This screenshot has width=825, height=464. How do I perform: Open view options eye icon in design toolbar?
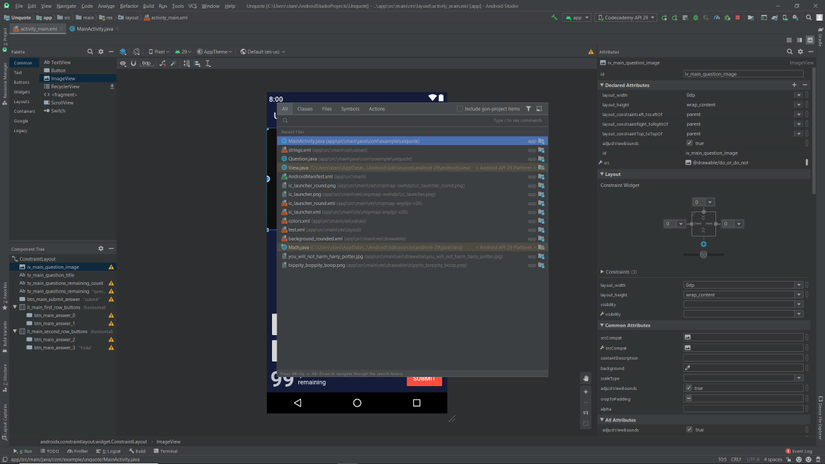pos(123,63)
